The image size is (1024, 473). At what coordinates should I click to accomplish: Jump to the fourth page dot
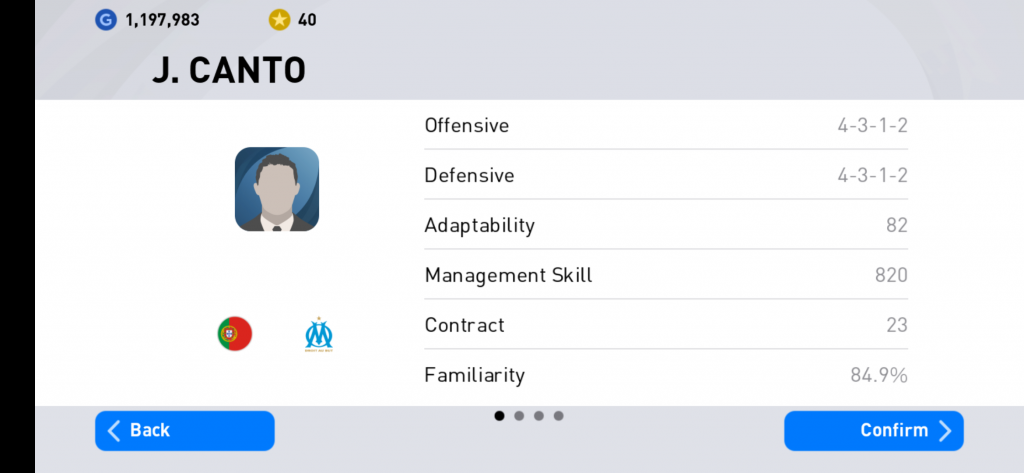(558, 416)
